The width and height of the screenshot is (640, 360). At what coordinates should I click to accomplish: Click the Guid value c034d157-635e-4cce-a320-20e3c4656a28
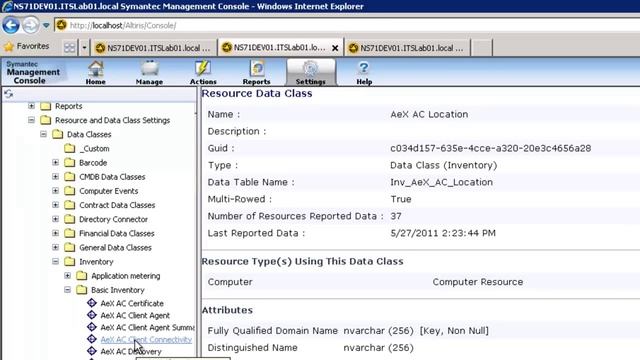click(490, 148)
